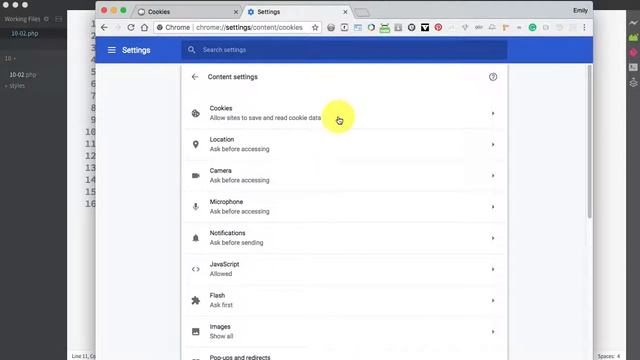This screenshot has width=640, height=360.
Task: Click Images row text
Action: [221, 331]
